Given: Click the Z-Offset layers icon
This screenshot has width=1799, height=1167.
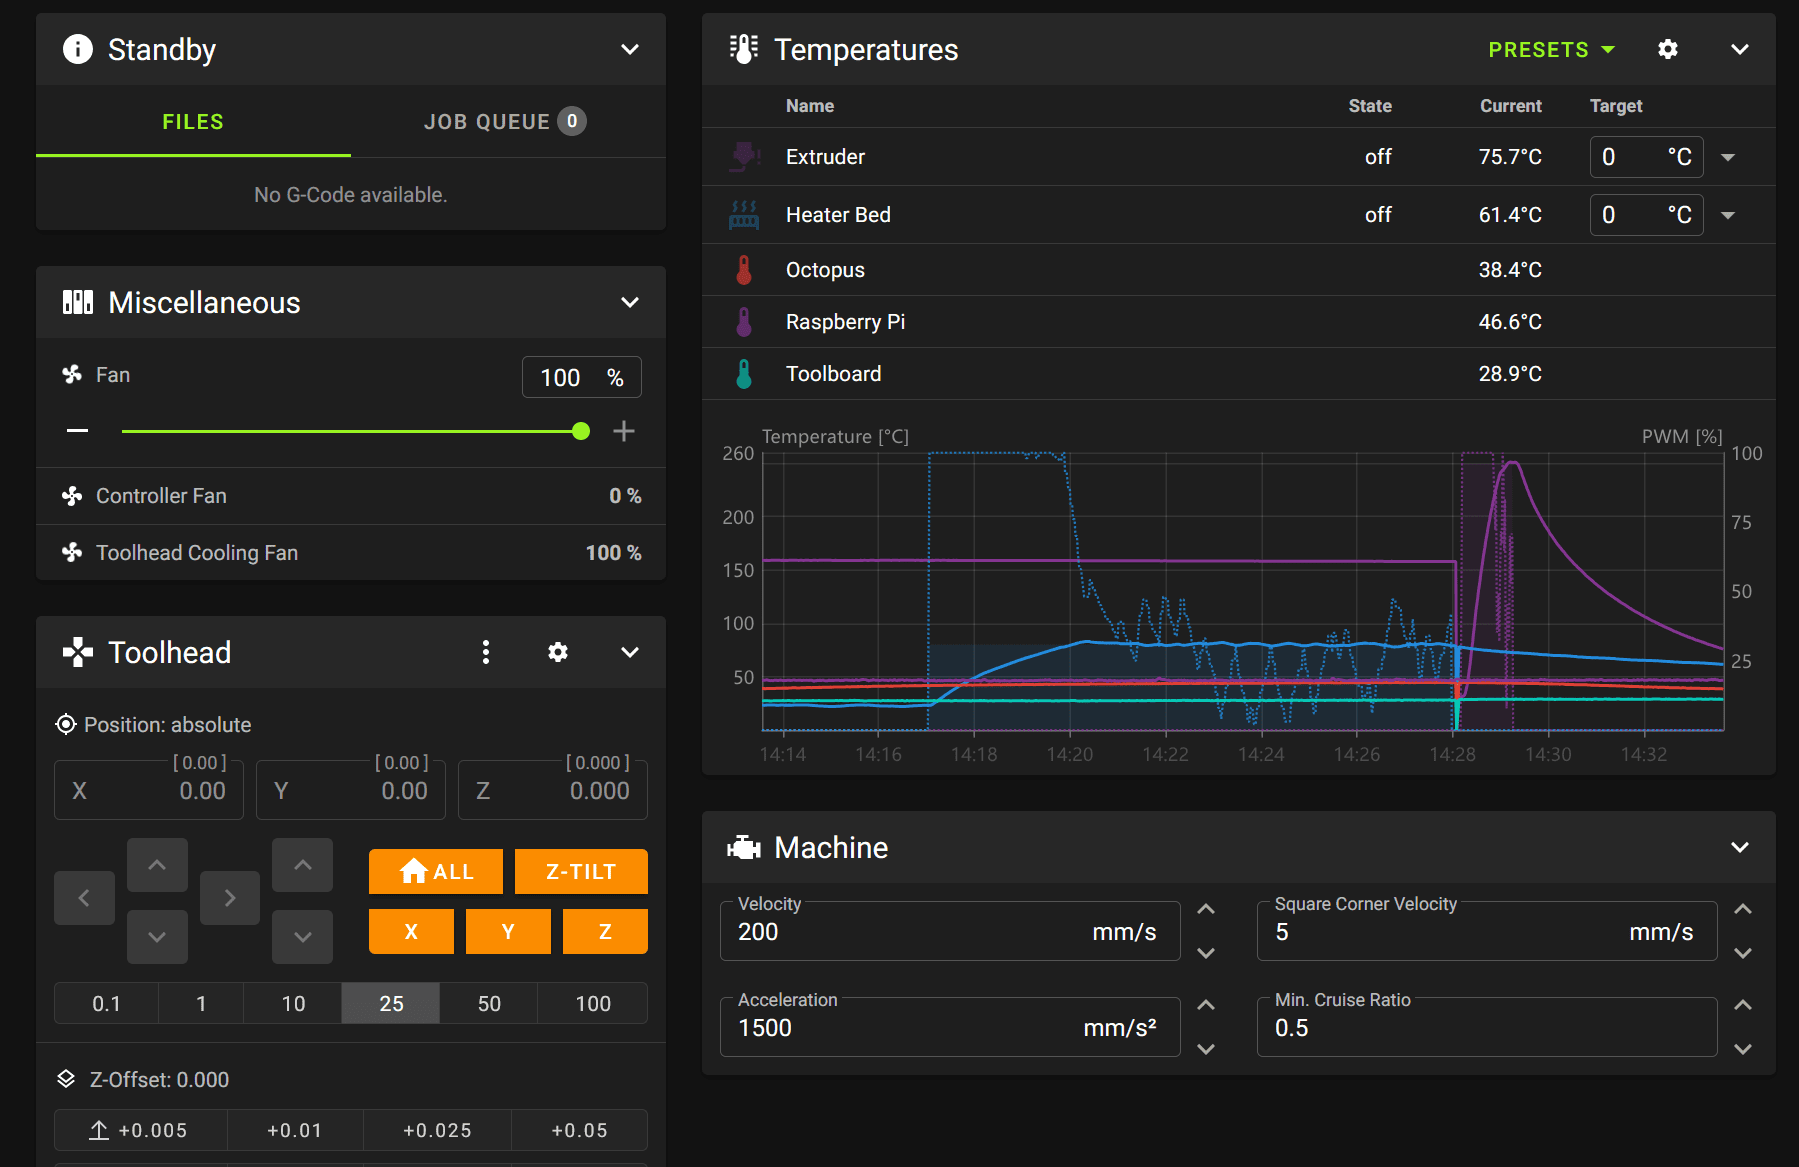Looking at the screenshot, I should [x=66, y=1079].
